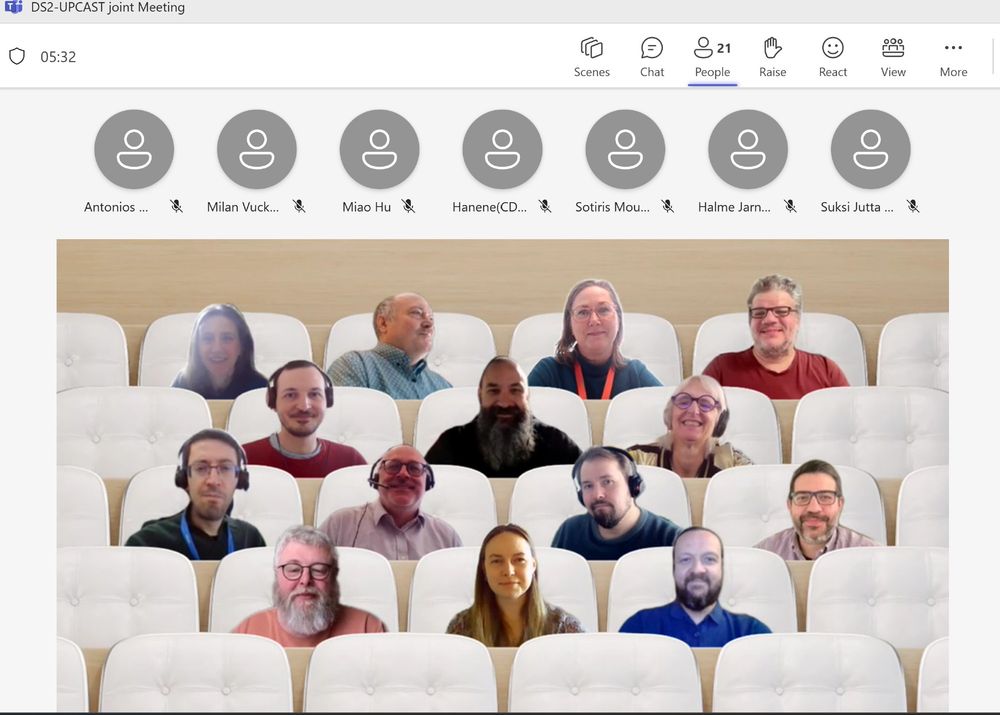This screenshot has height=715, width=1000.
Task: Select Milan Vuck... participant avatar
Action: pos(257,149)
